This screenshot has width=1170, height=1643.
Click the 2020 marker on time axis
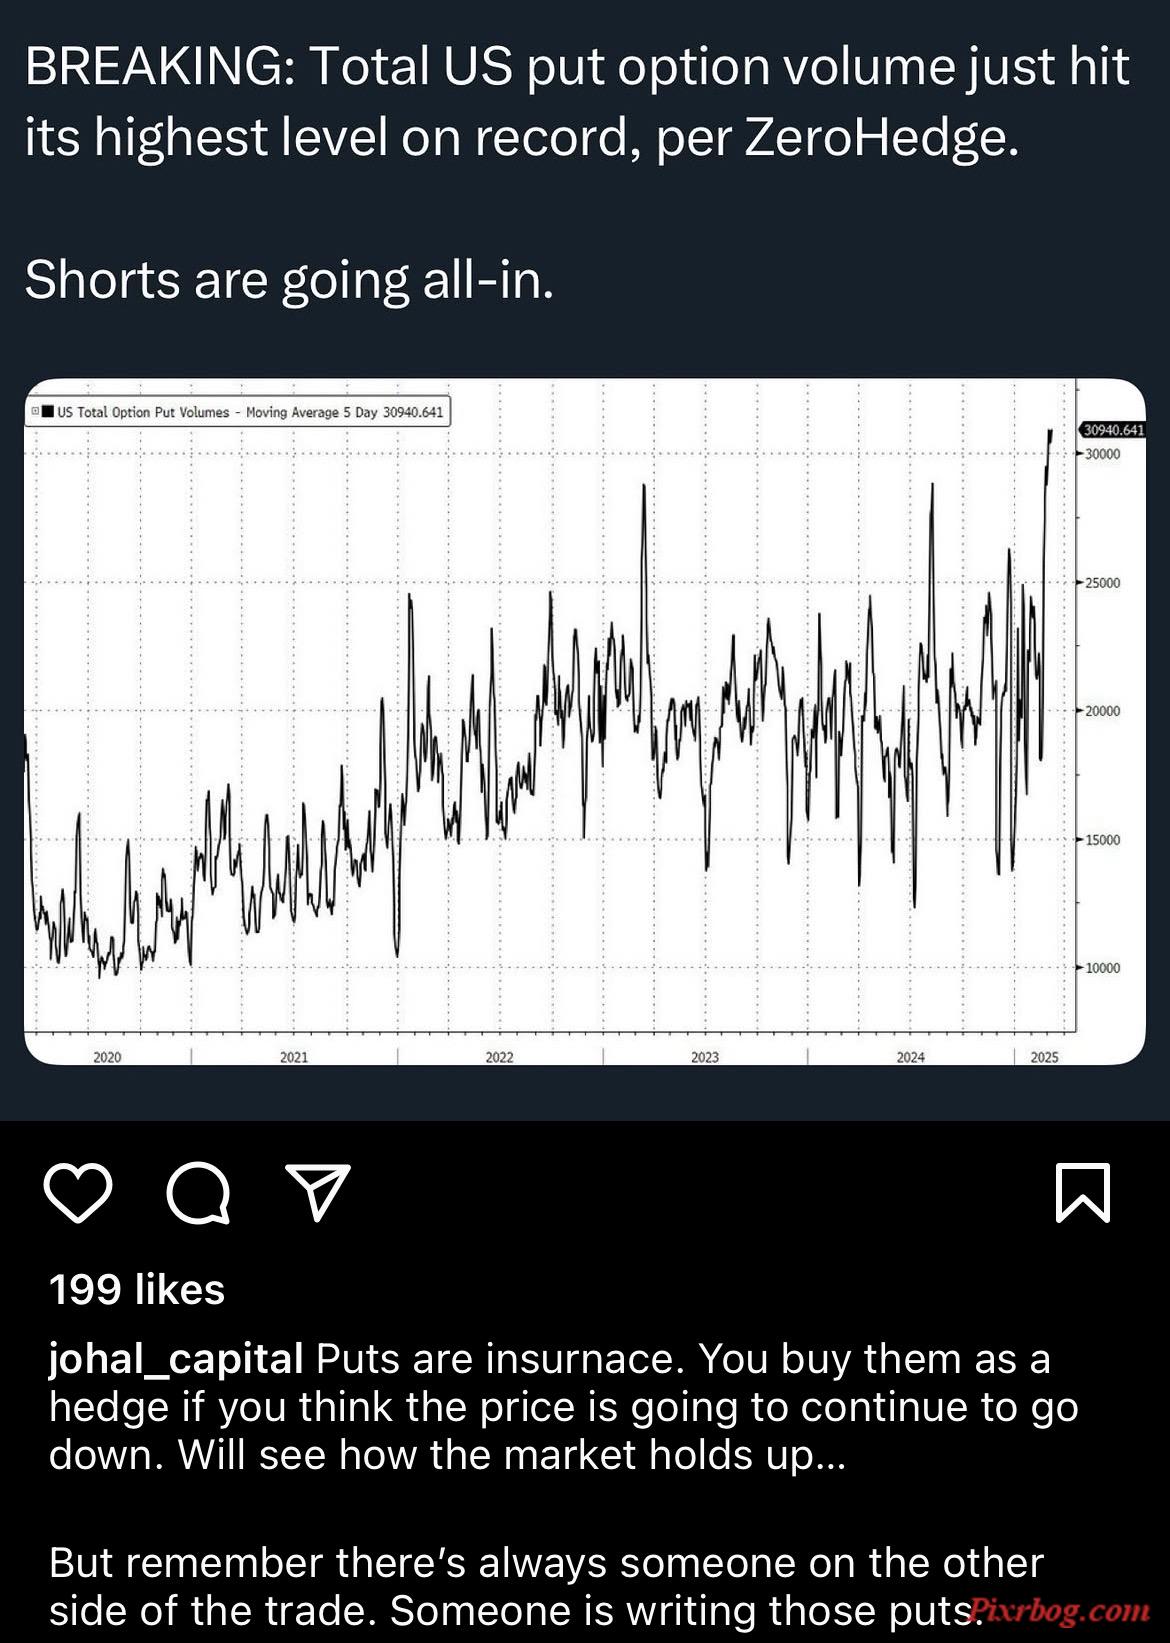107,1057
